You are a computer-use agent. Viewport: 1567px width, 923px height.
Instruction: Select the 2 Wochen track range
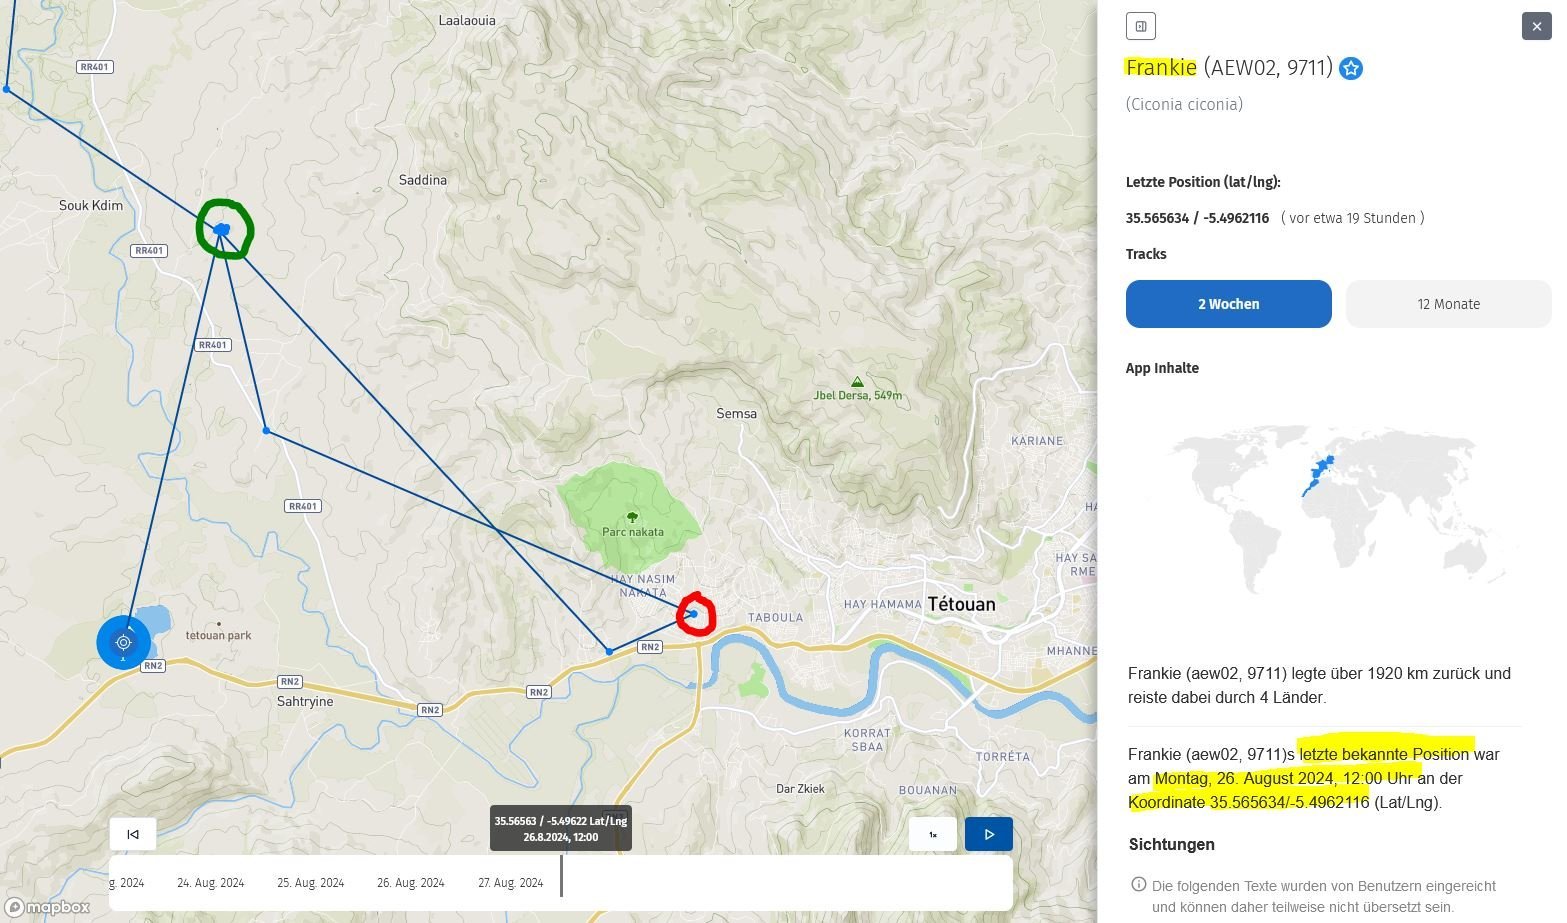tap(1228, 304)
